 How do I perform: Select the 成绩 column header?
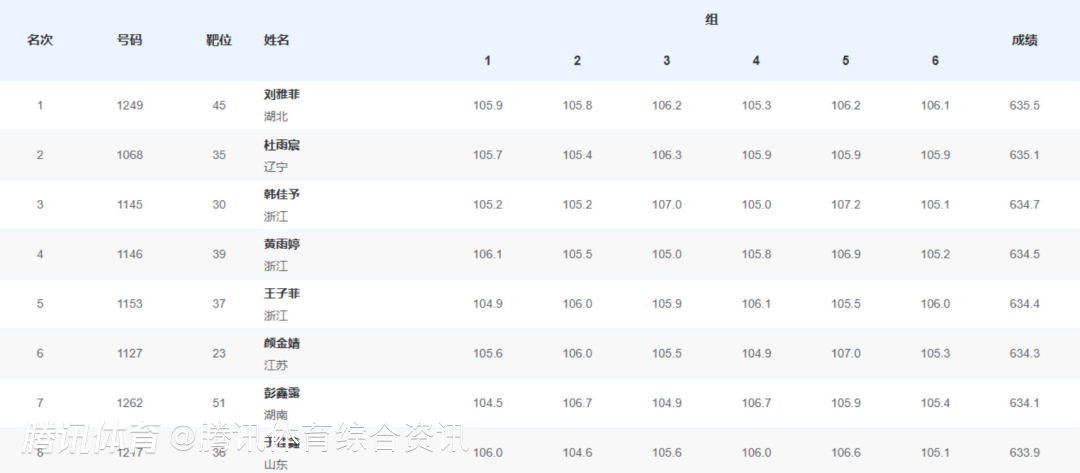point(1024,40)
